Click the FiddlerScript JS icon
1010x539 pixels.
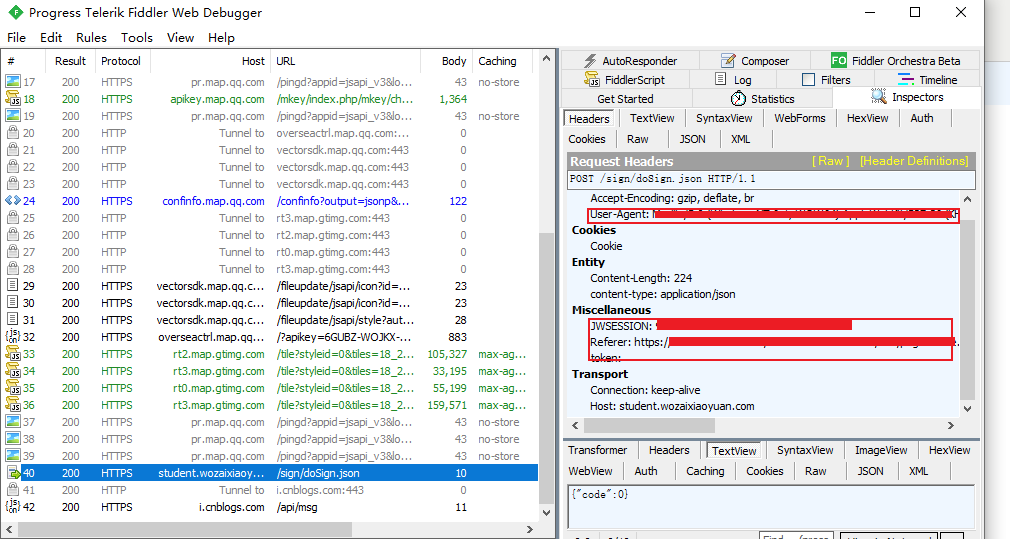click(591, 79)
